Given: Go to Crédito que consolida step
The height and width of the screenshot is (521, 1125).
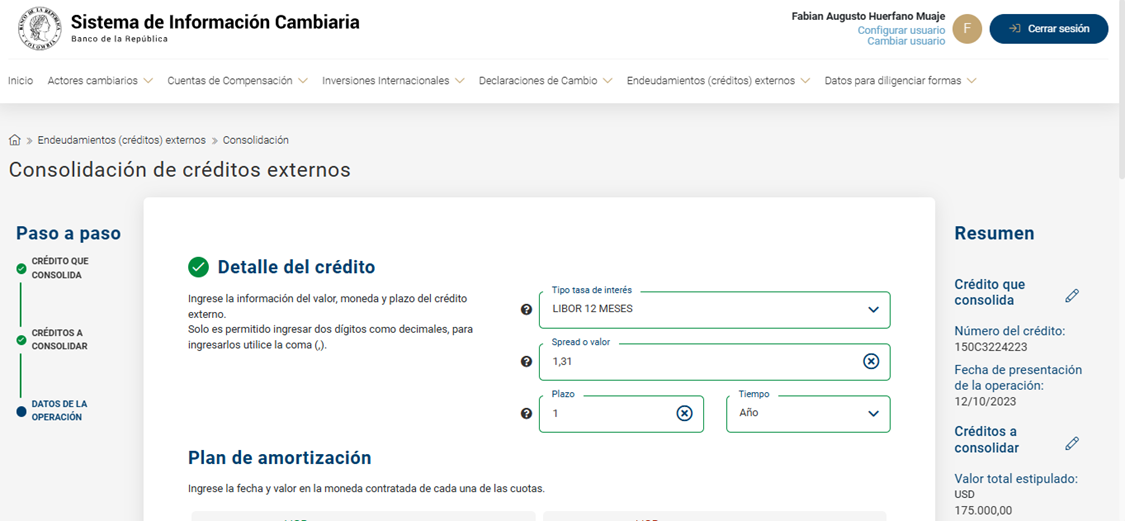Looking at the screenshot, I should pyautogui.click(x=59, y=268).
